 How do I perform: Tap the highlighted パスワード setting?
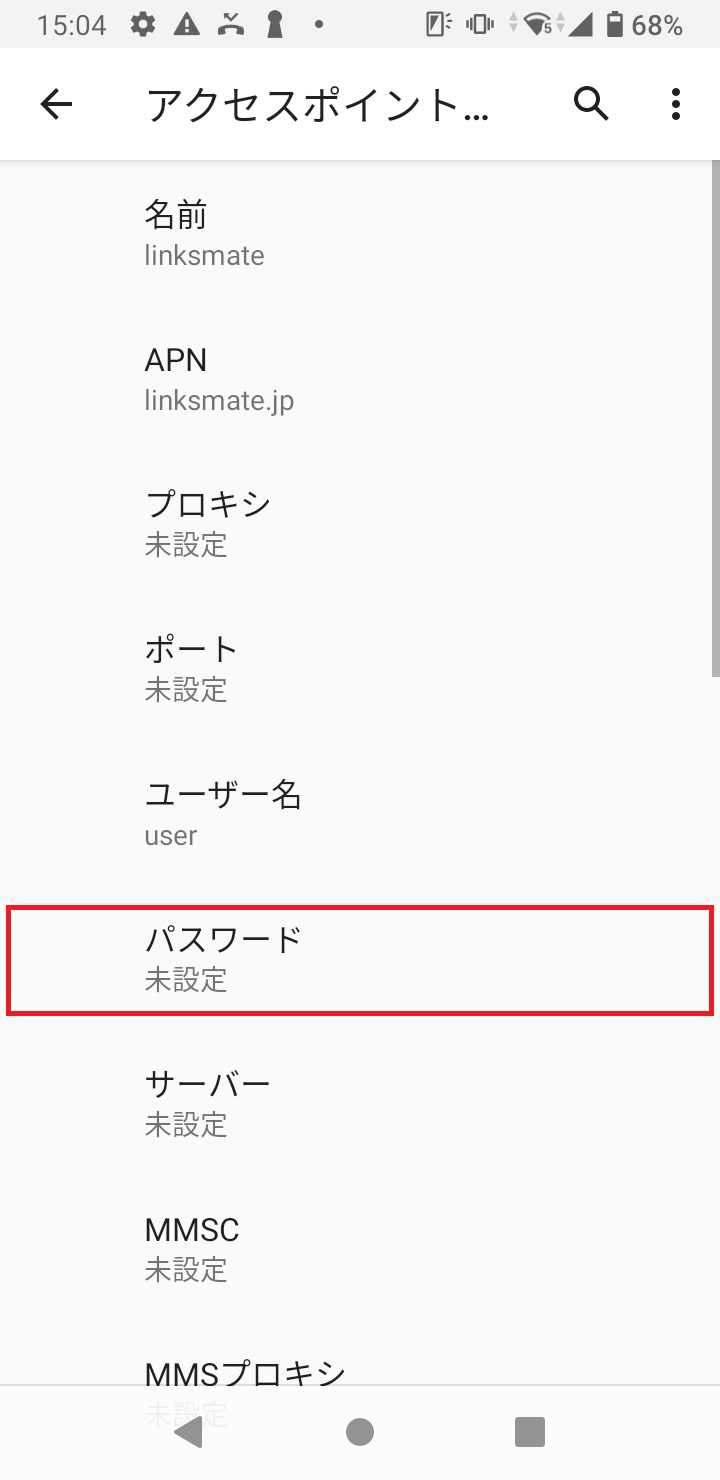click(360, 960)
